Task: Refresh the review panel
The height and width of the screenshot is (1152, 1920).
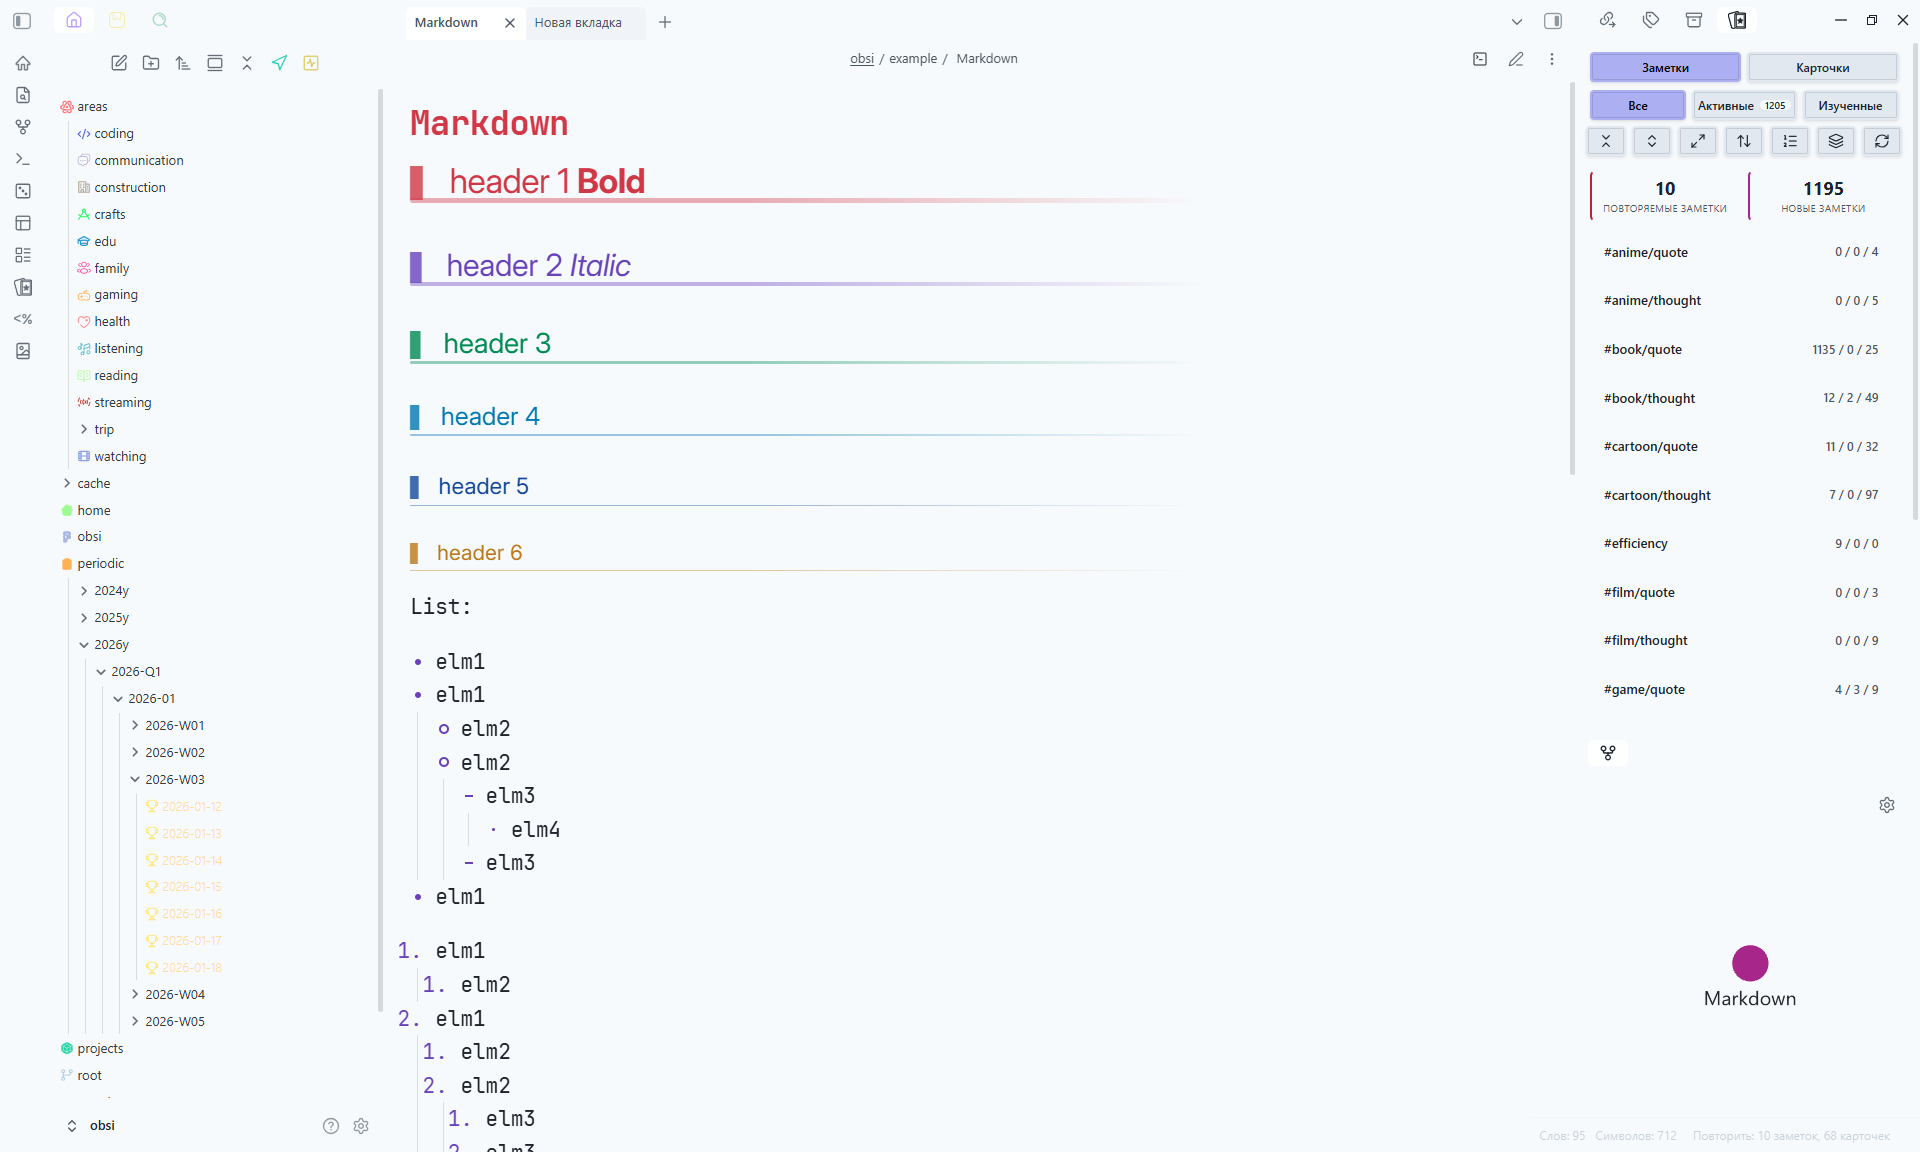Action: click(1882, 141)
